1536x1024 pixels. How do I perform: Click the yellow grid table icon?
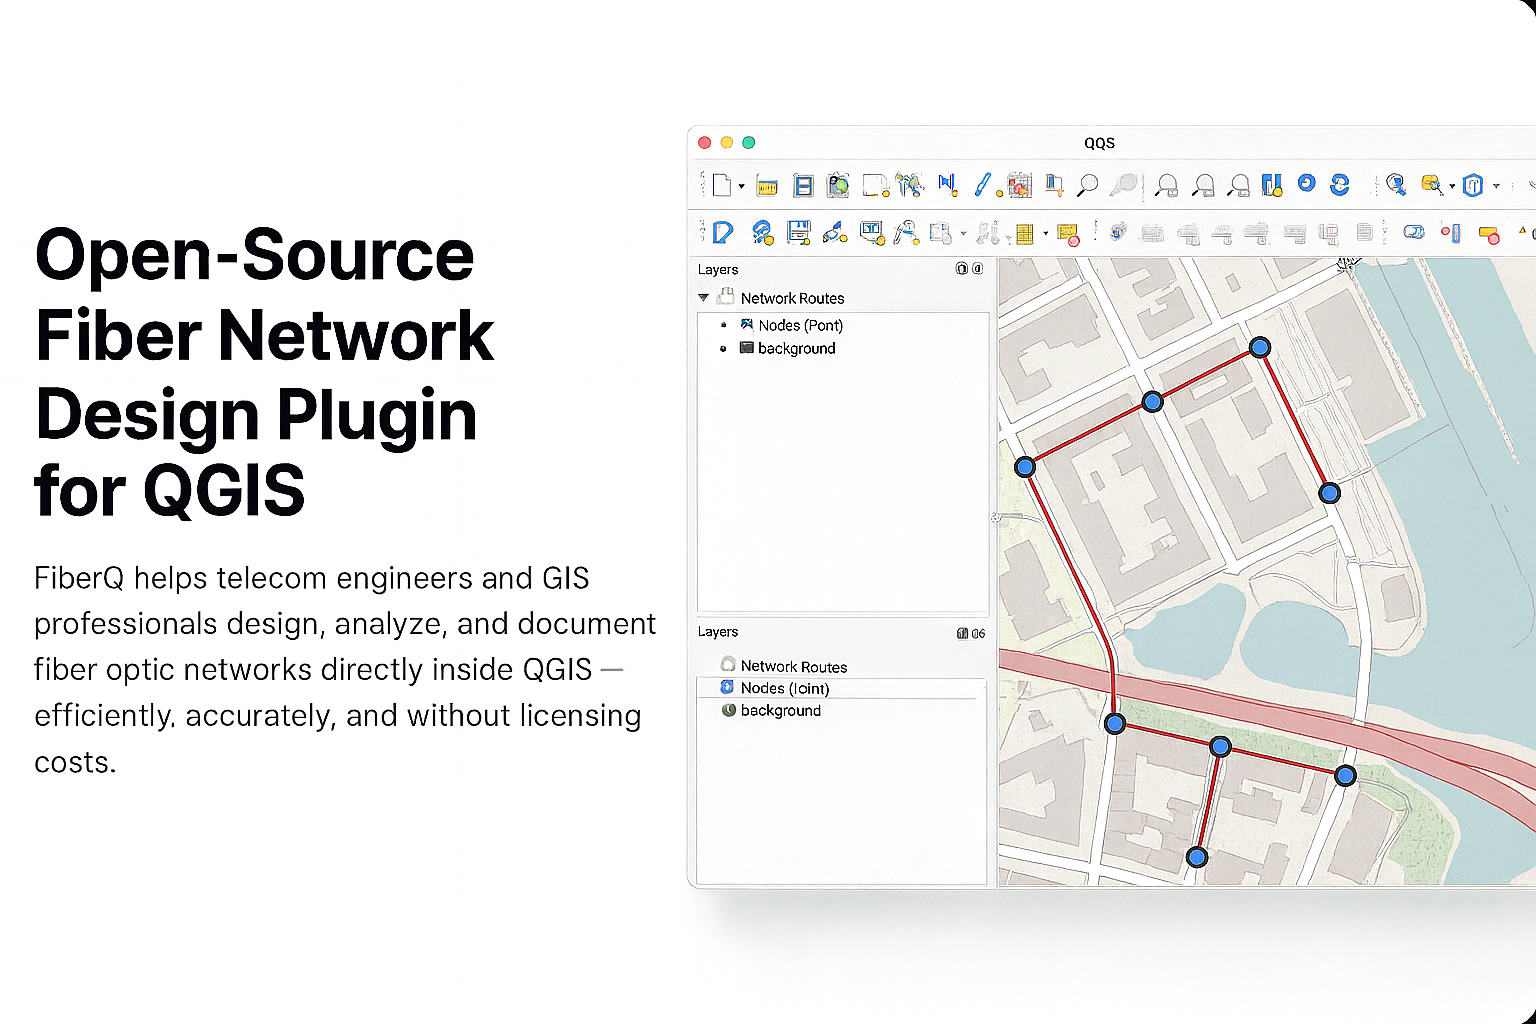[1023, 234]
